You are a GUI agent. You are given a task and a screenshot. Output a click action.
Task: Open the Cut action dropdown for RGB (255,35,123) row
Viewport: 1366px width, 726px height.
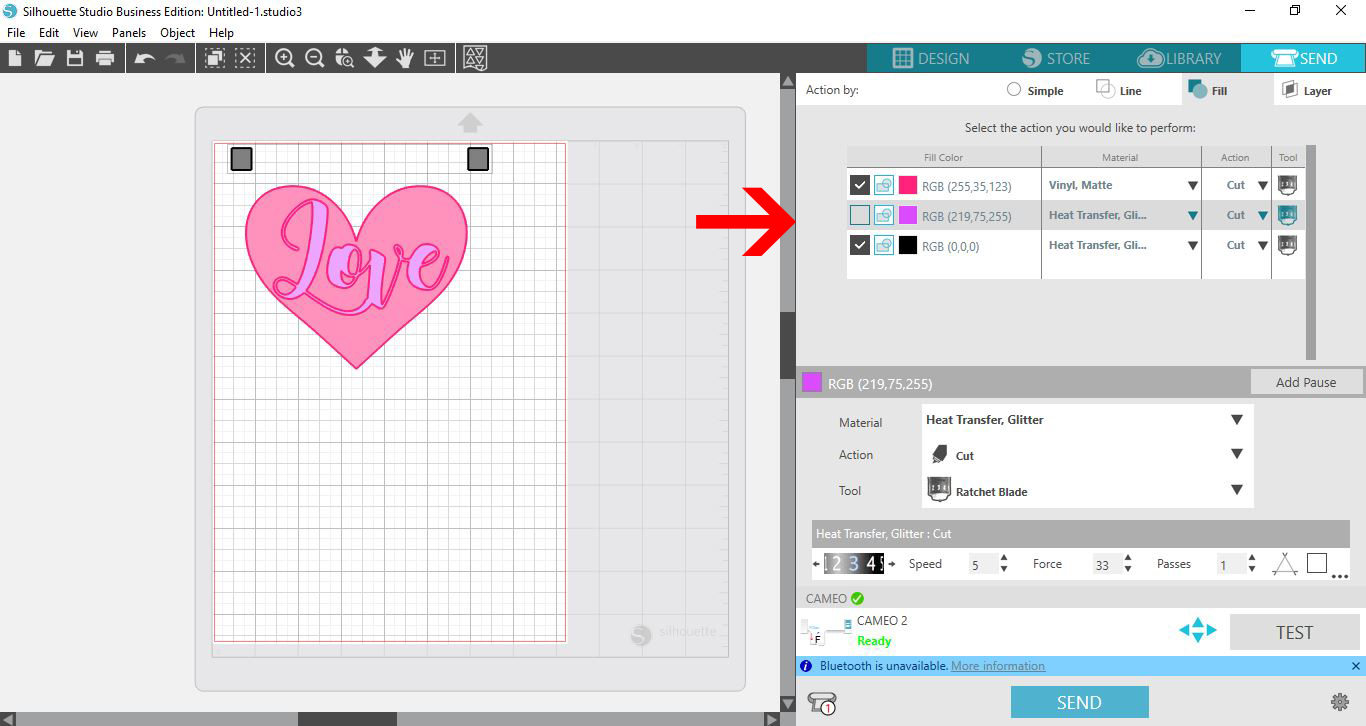tap(1262, 185)
